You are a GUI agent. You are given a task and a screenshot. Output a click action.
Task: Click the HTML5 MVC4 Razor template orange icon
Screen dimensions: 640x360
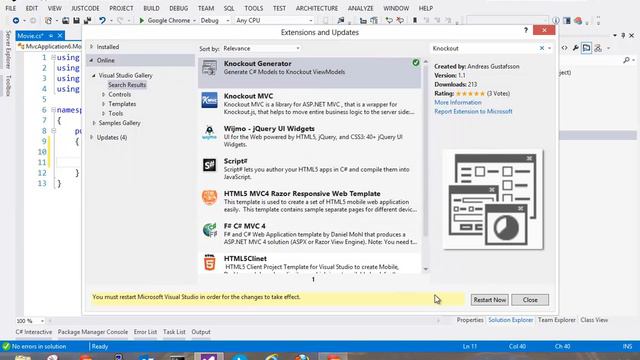pyautogui.click(x=209, y=198)
